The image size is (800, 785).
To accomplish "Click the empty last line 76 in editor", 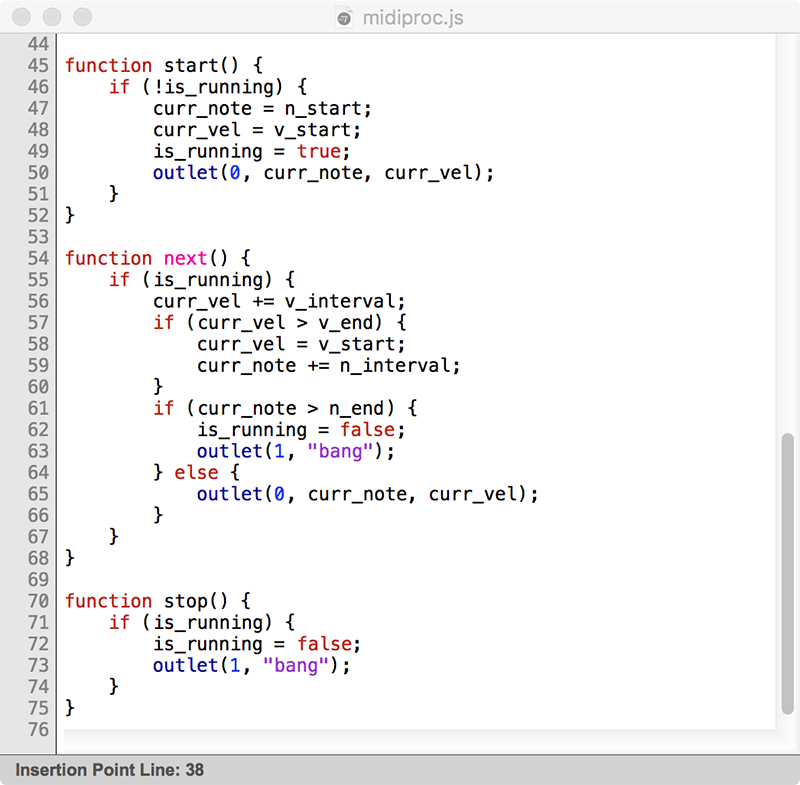I will (419, 729).
